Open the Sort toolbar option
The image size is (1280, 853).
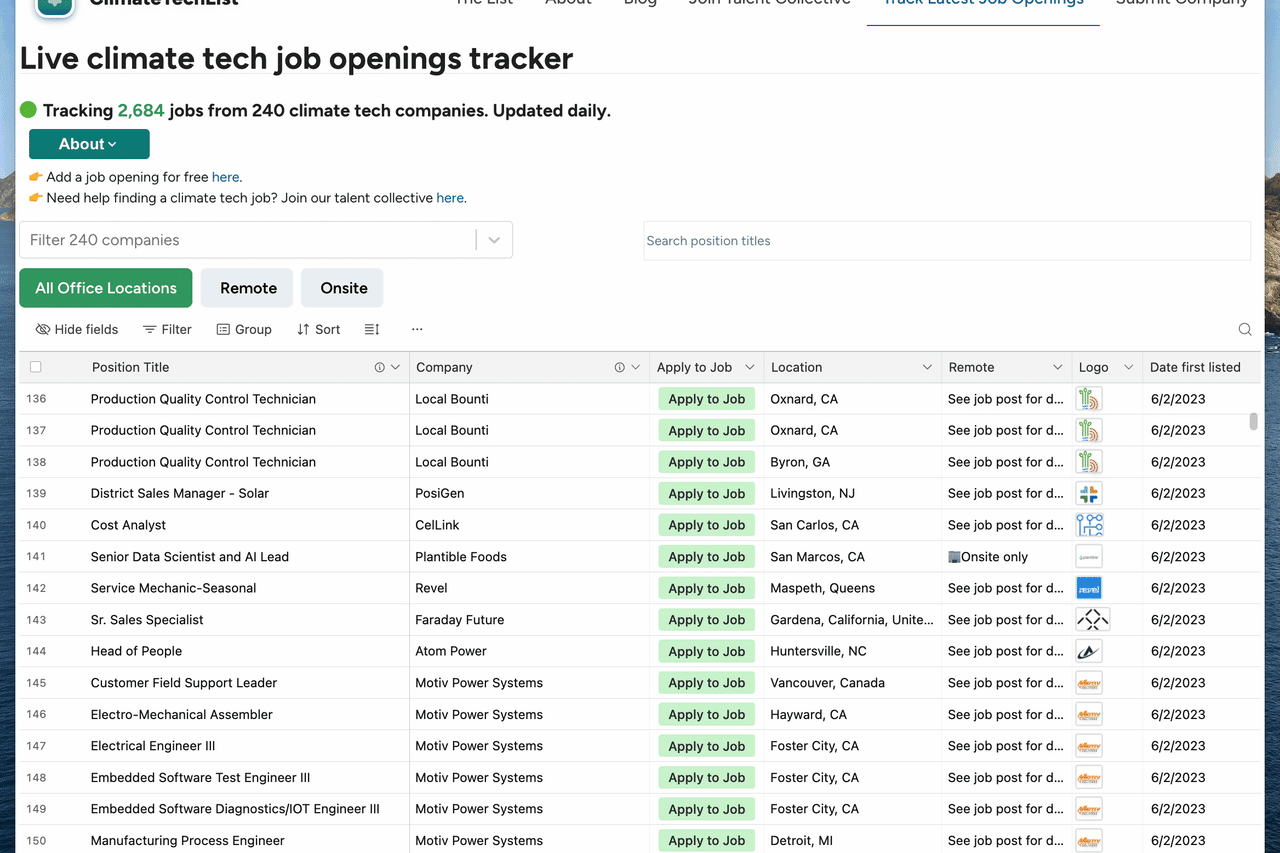tap(318, 329)
